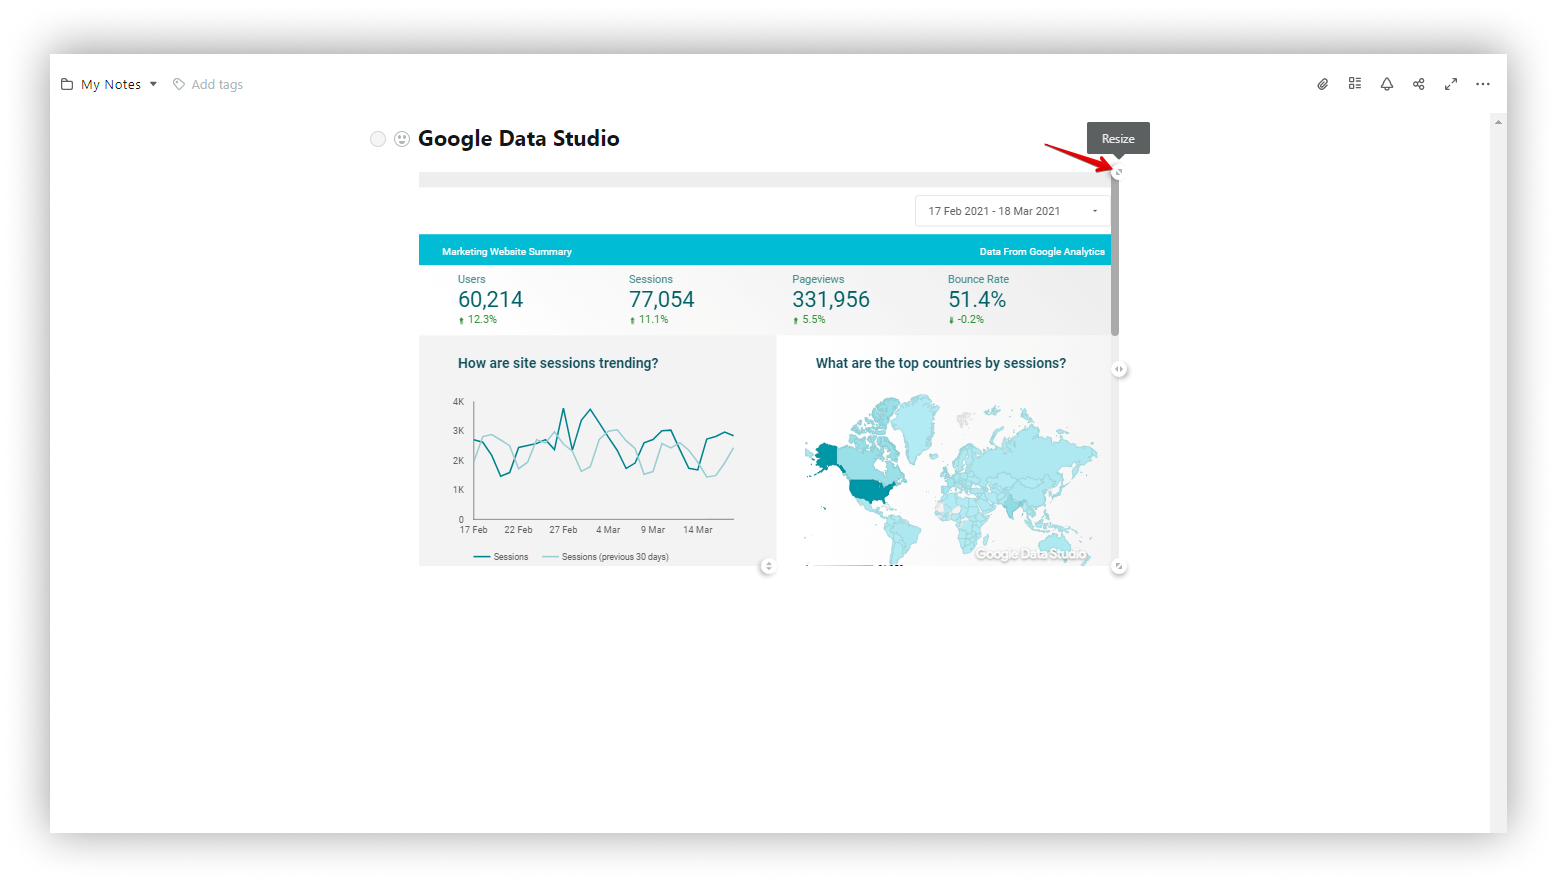Choose an emoji icon for the note
1557x882 pixels.
pos(402,139)
